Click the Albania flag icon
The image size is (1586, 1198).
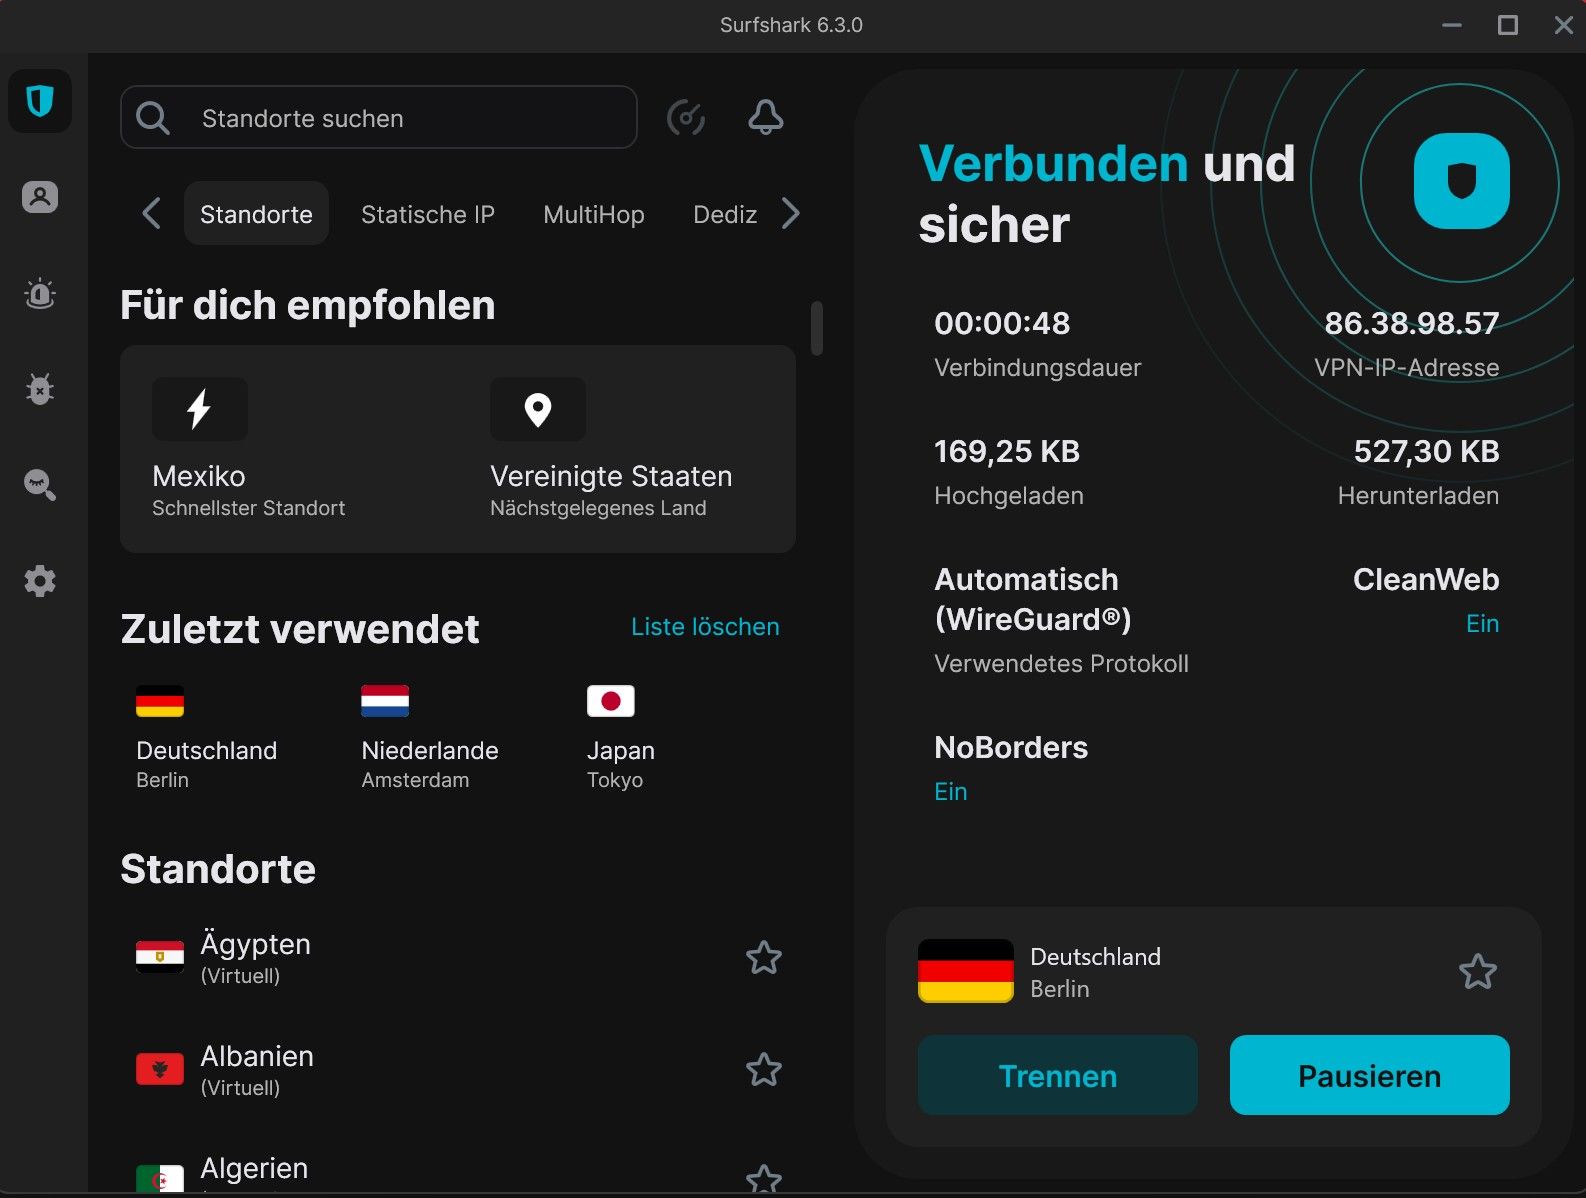click(x=160, y=1069)
